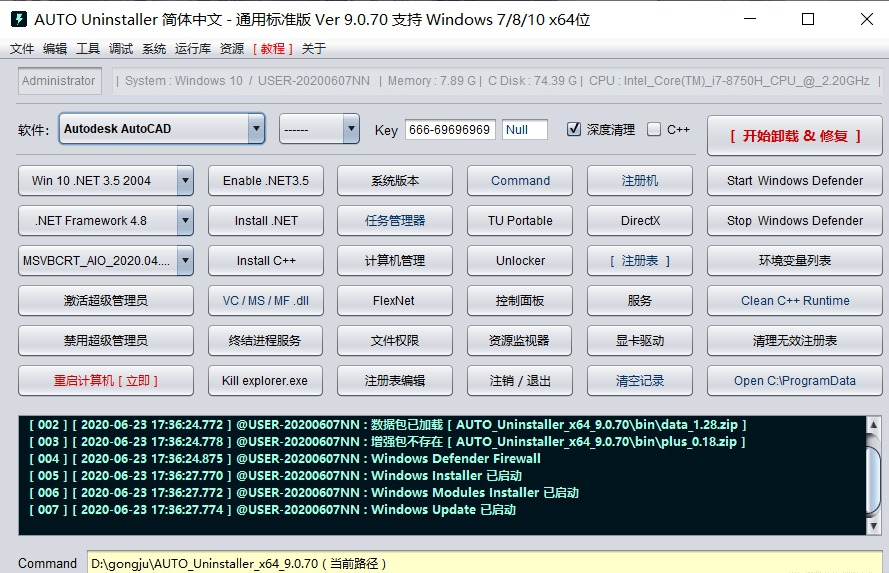Click Open C:\ProgramData button

pyautogui.click(x=795, y=380)
